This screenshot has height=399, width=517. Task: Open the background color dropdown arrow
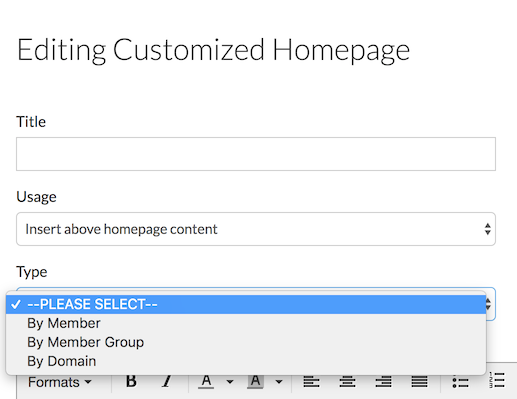pos(279,382)
